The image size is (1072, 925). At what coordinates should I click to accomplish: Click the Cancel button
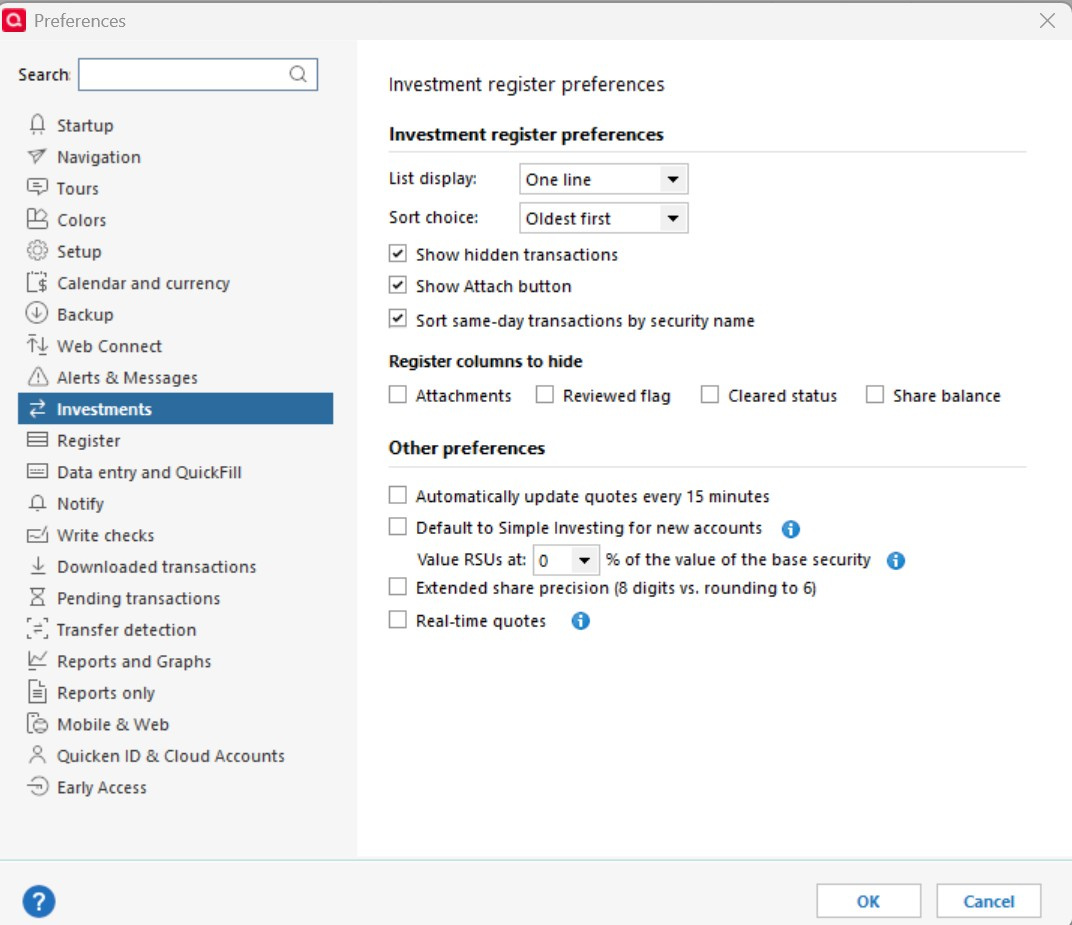point(989,901)
